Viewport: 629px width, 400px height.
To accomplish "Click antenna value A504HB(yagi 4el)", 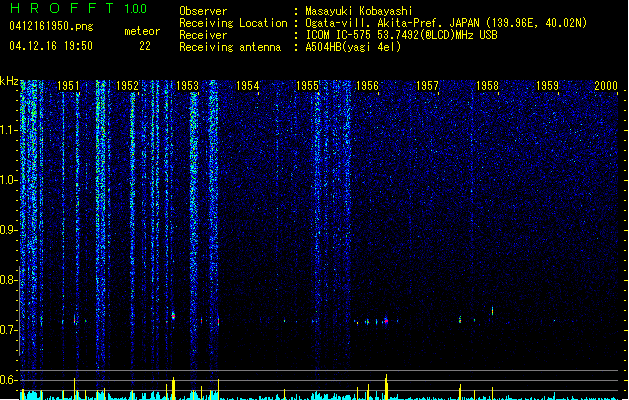I will tap(353, 47).
